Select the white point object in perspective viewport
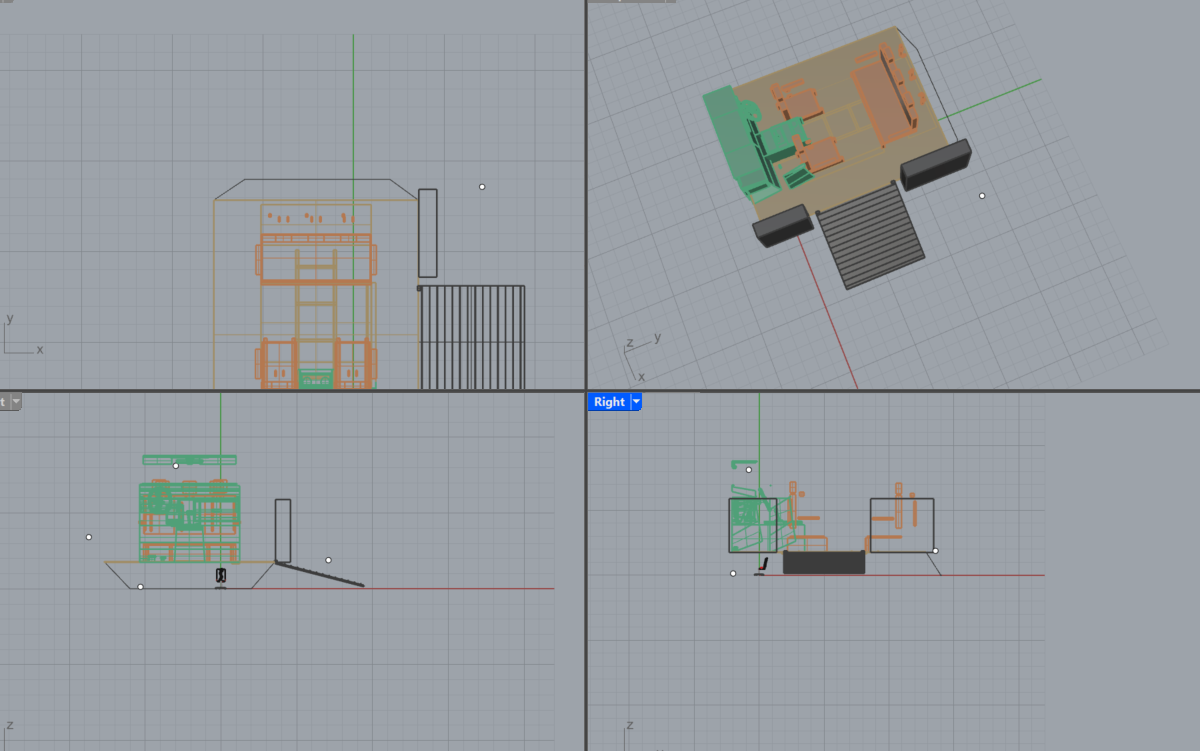 point(982,196)
